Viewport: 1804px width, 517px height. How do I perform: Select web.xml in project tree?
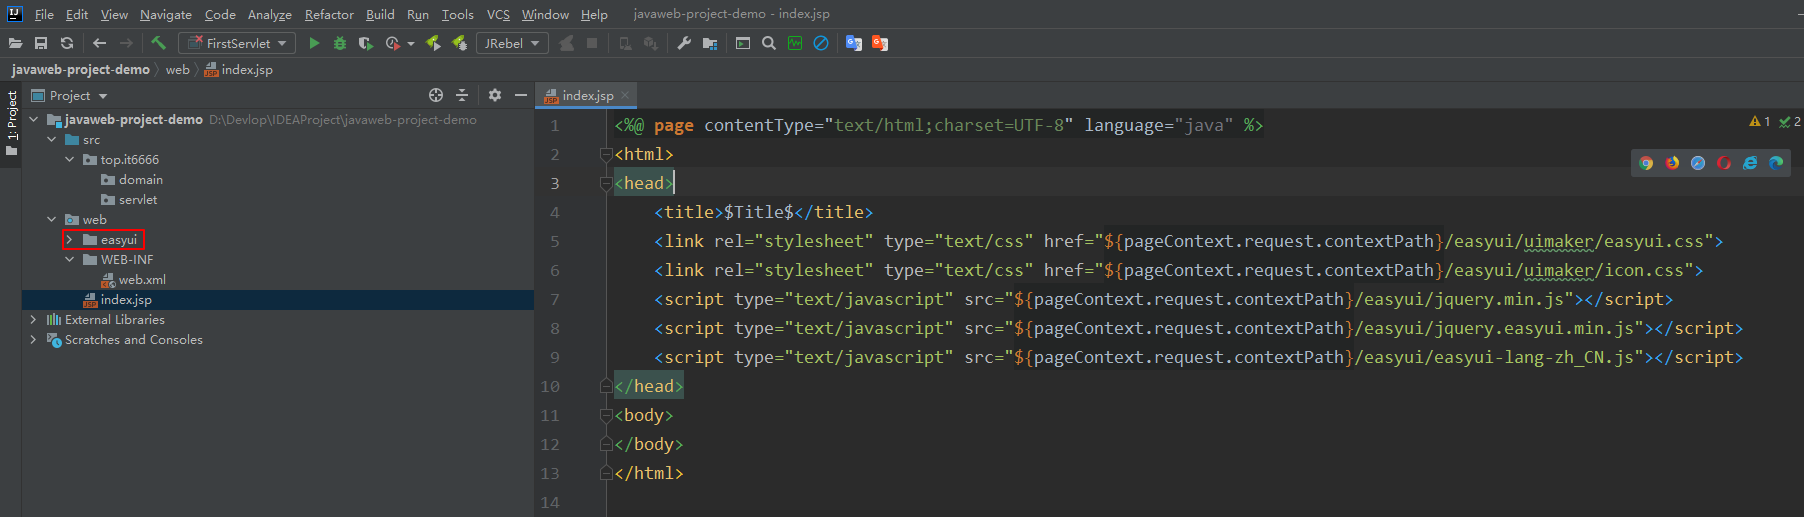[x=142, y=280]
